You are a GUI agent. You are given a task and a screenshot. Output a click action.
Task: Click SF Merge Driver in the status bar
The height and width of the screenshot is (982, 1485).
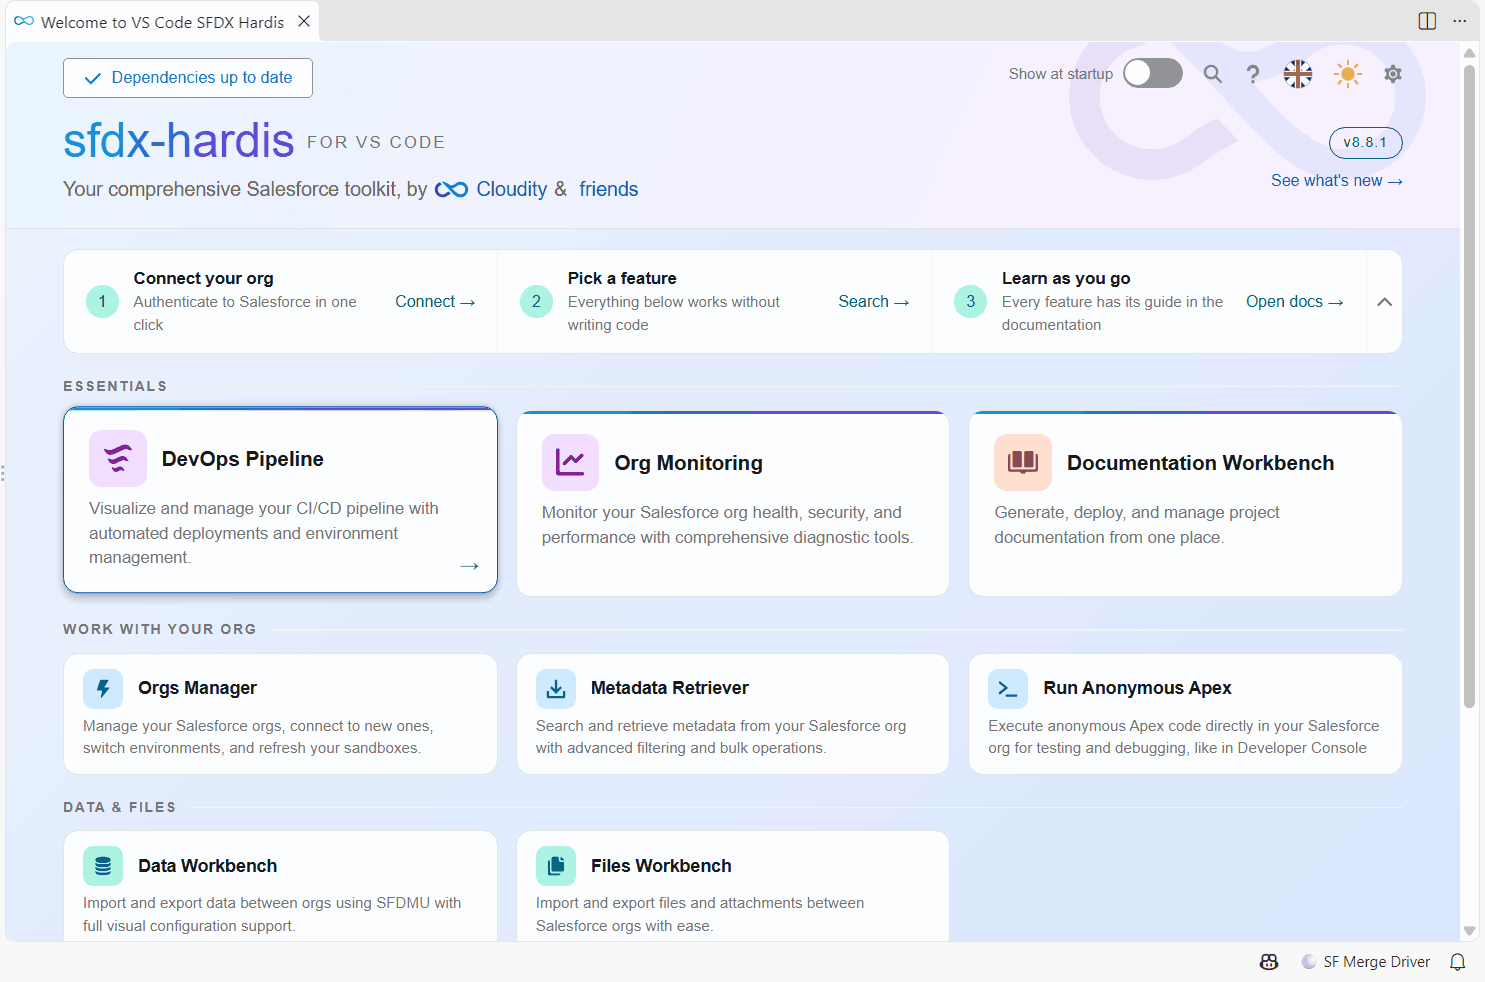click(x=1366, y=962)
